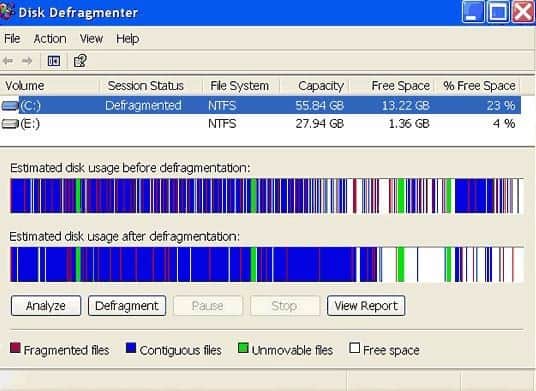Maximize the Disk Defragmenter window

pyautogui.click(x=498, y=12)
